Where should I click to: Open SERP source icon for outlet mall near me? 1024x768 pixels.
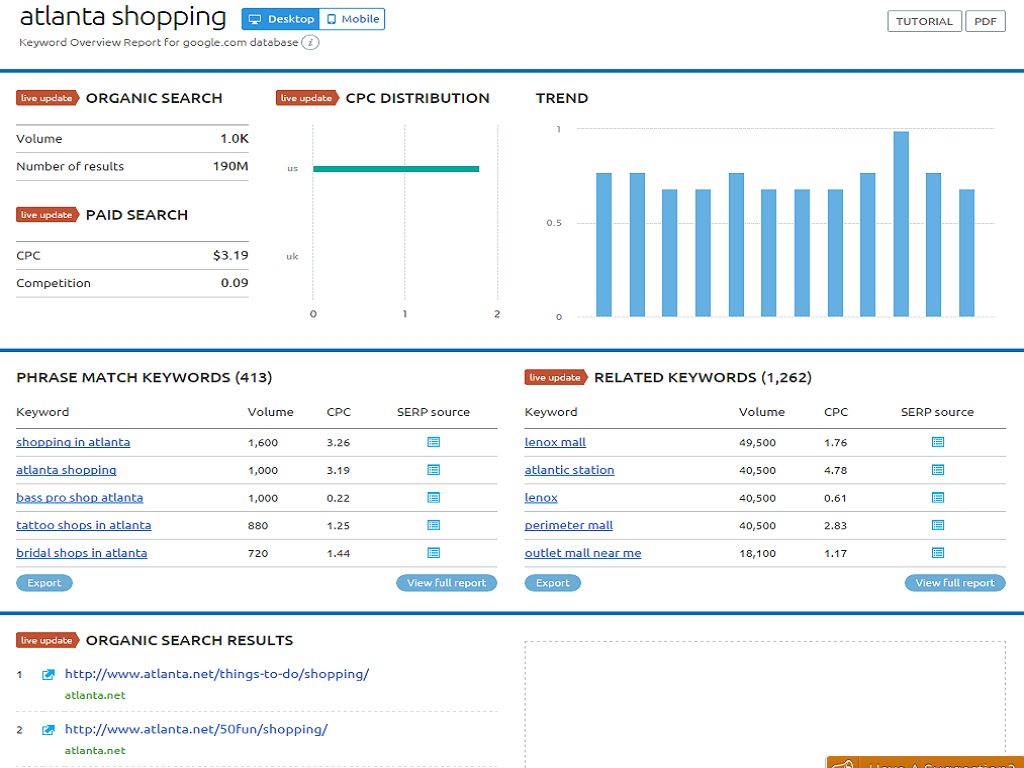[937, 553]
